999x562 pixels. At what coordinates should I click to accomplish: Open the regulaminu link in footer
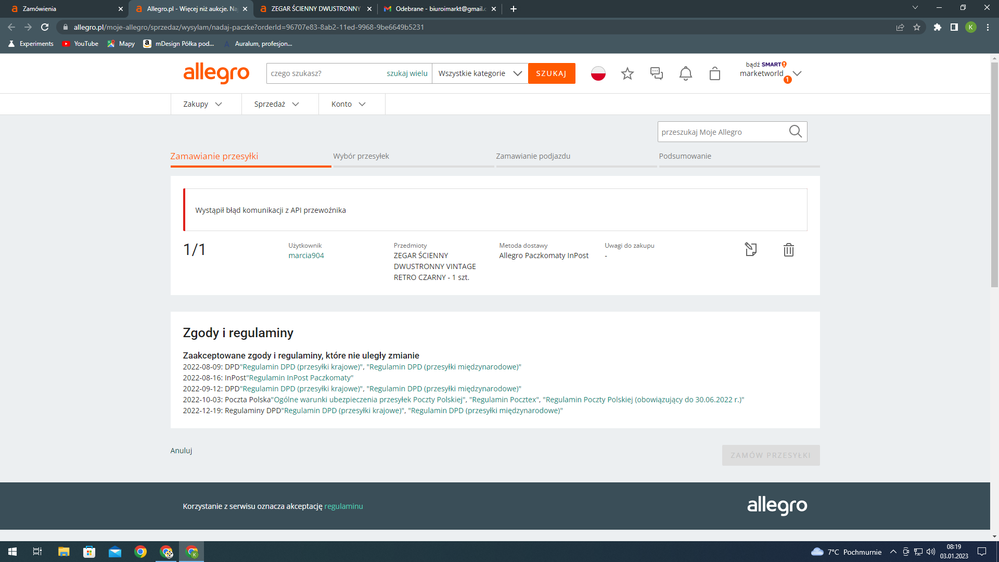343,506
